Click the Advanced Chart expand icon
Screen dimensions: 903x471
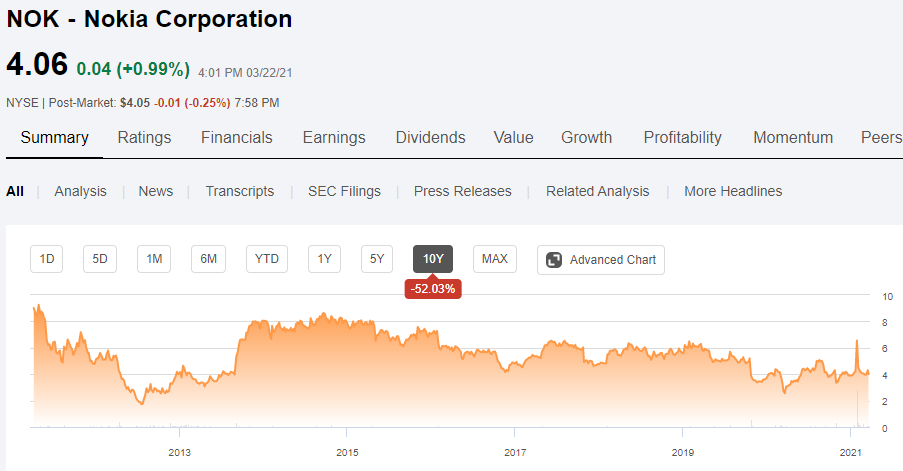click(553, 260)
